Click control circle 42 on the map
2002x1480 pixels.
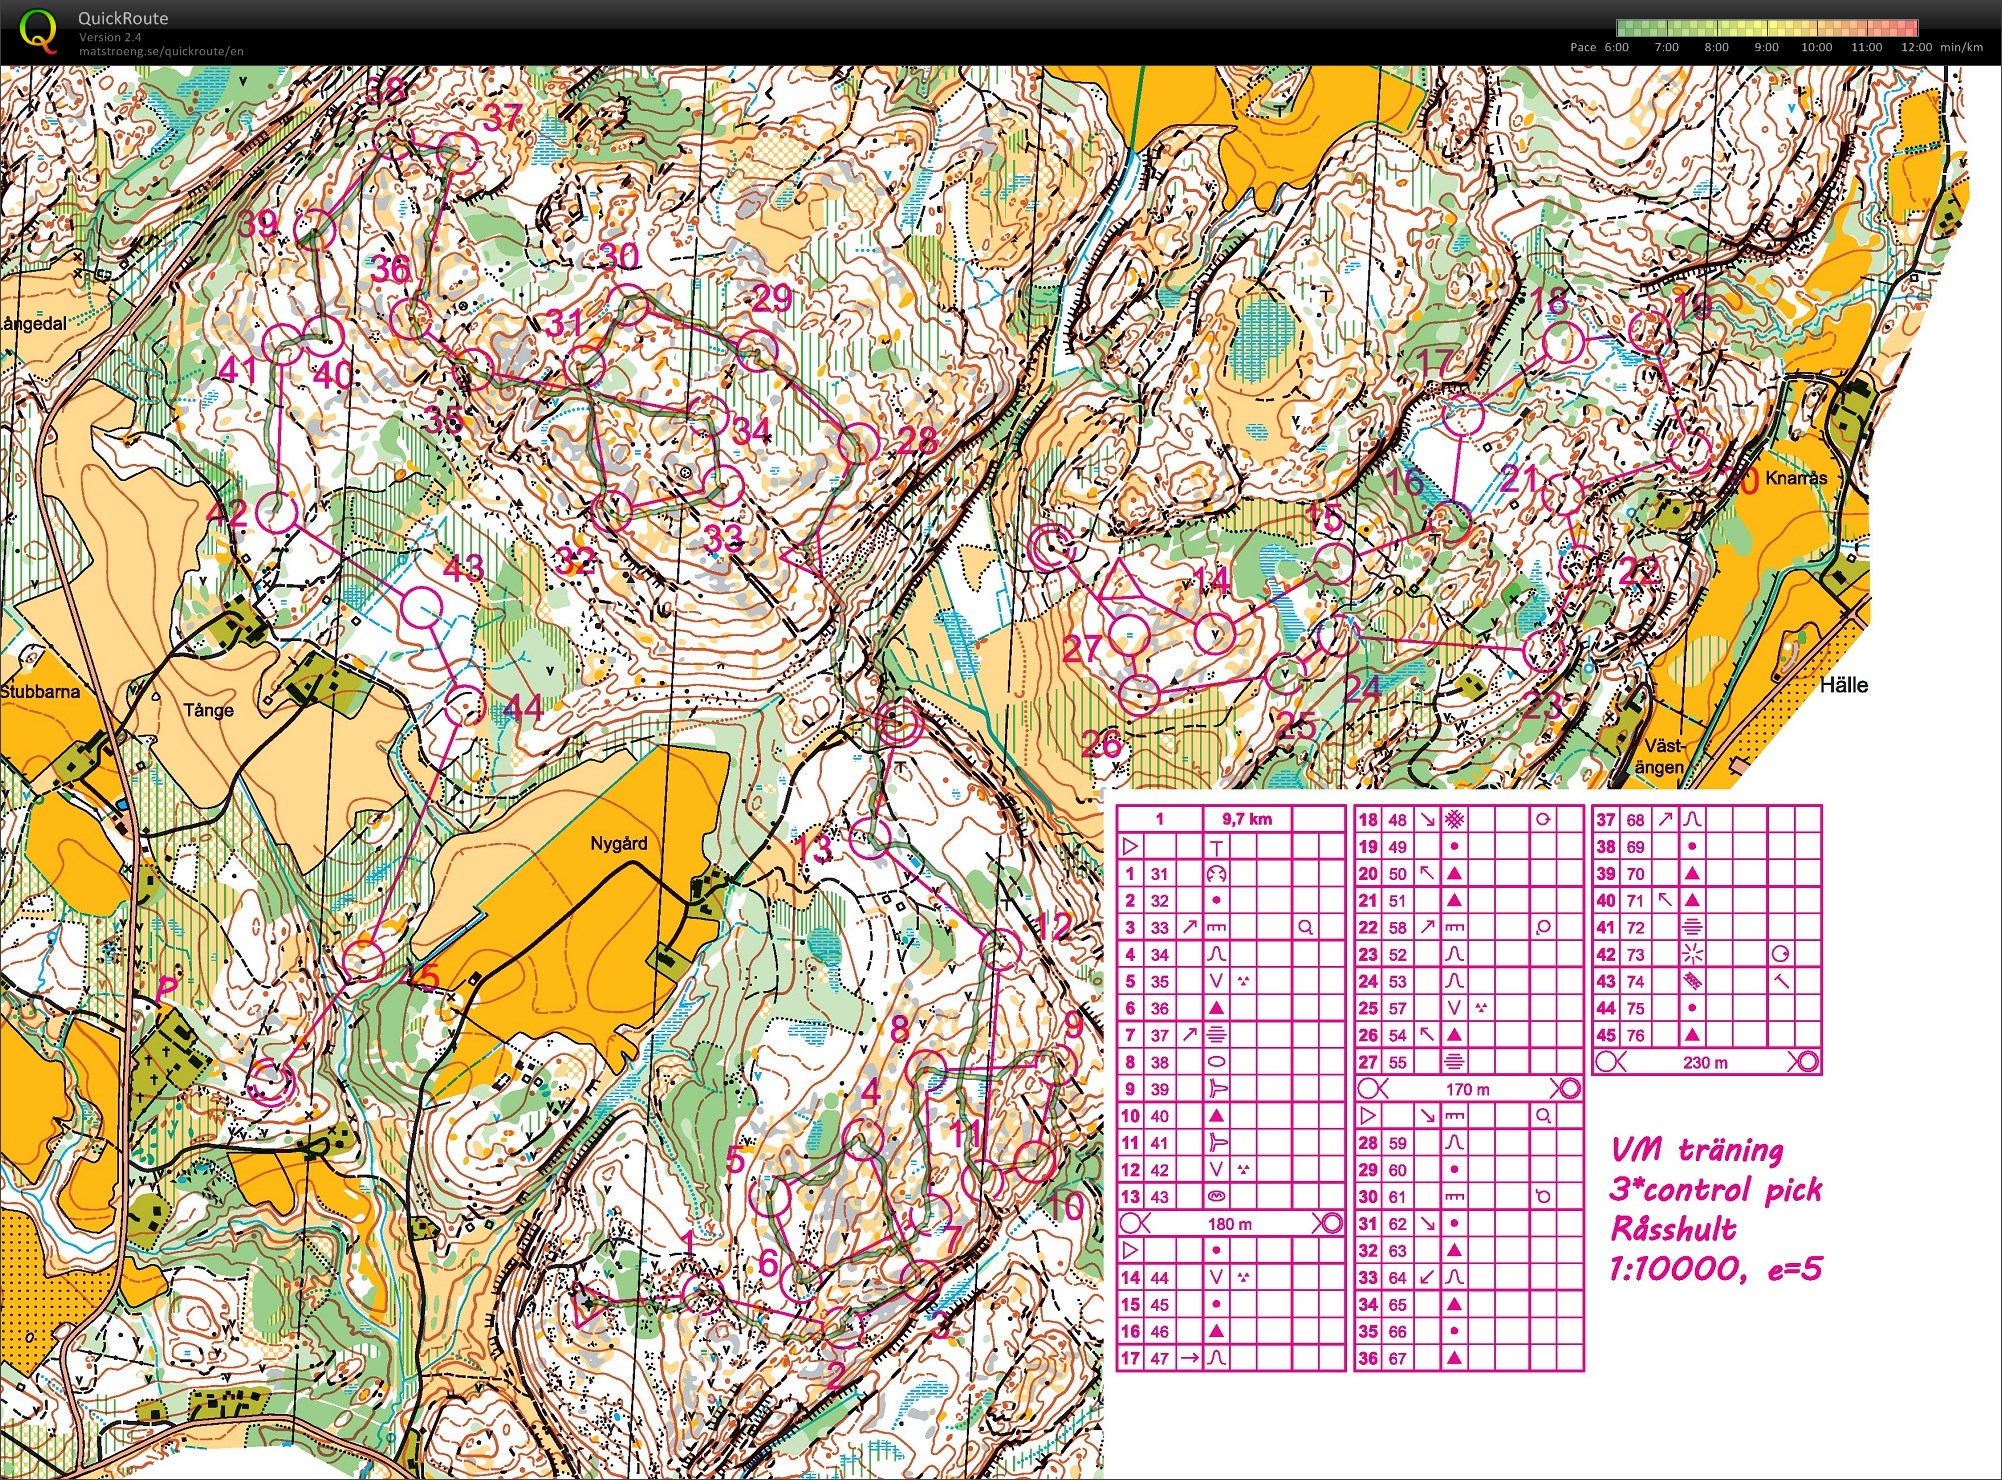click(277, 513)
